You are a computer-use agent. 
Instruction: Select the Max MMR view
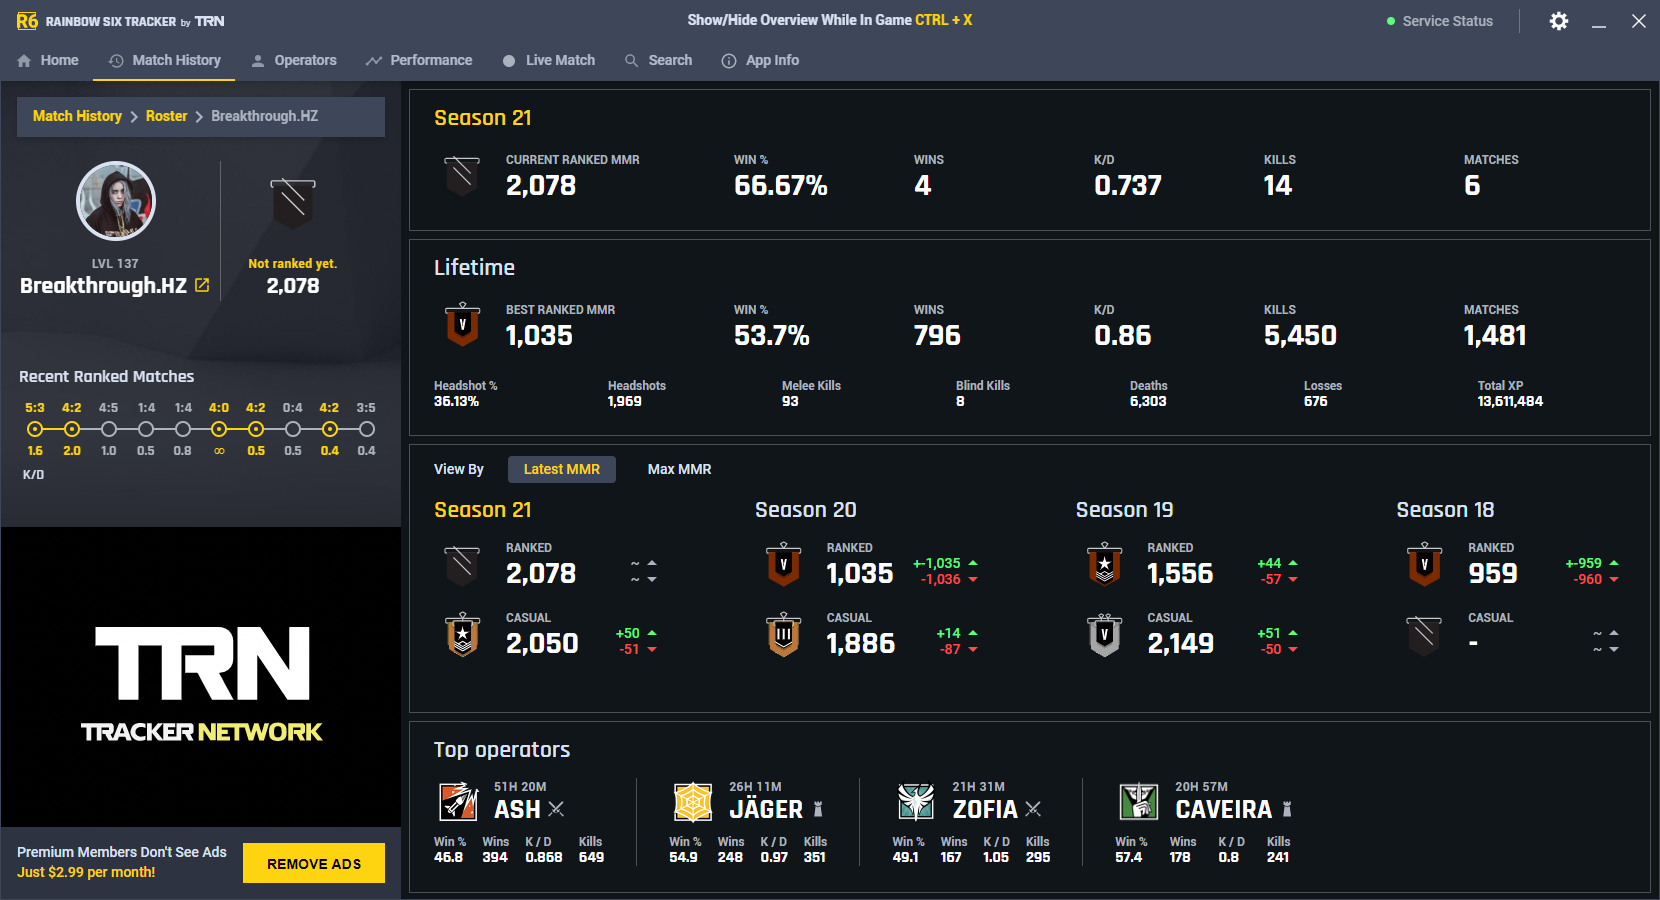pyautogui.click(x=679, y=469)
